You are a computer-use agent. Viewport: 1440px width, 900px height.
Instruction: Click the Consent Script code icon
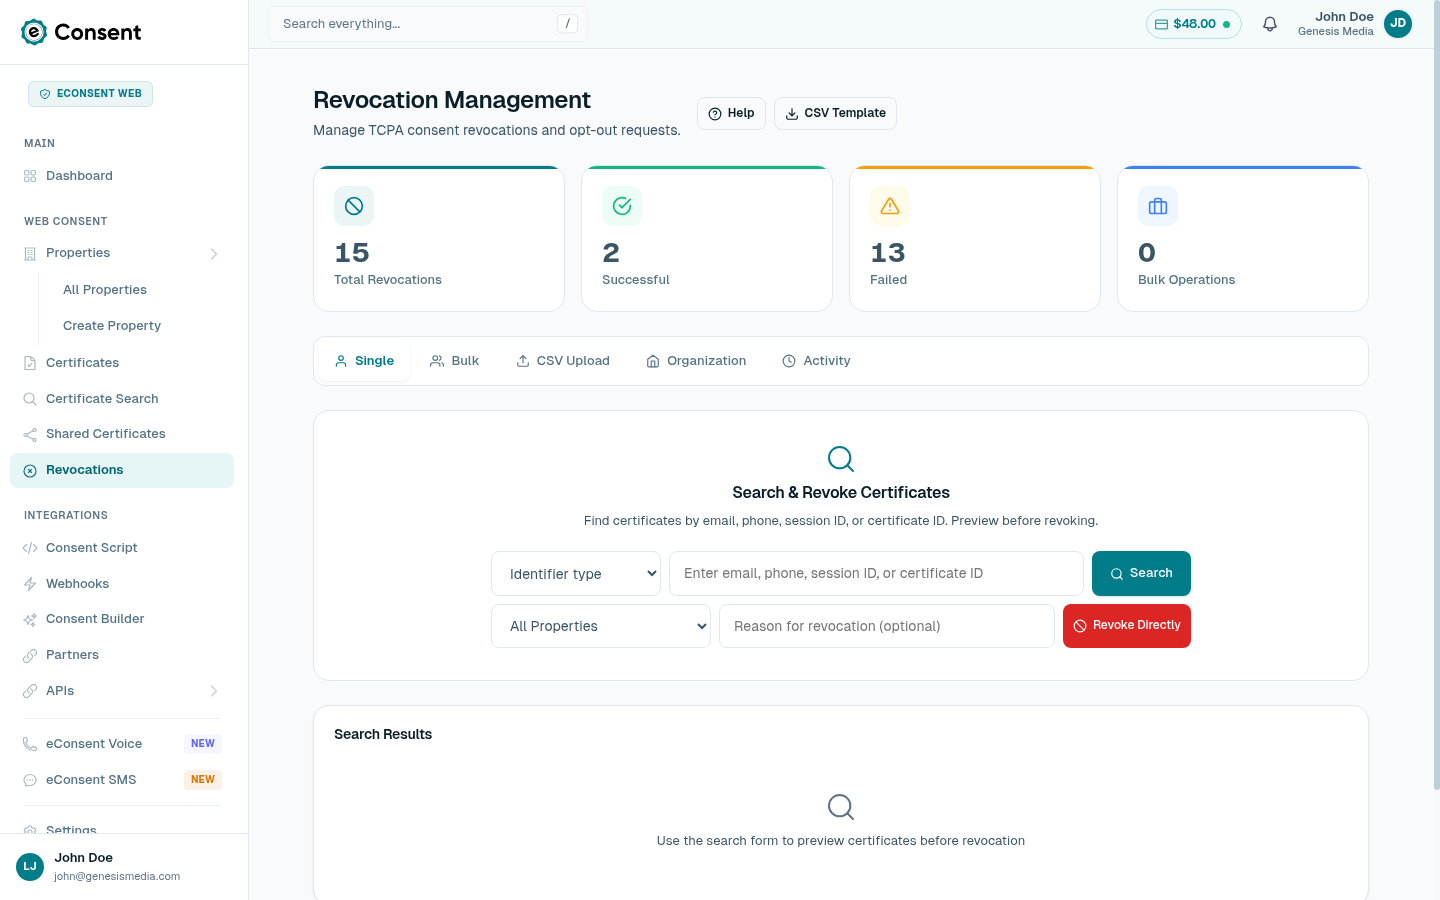point(30,548)
